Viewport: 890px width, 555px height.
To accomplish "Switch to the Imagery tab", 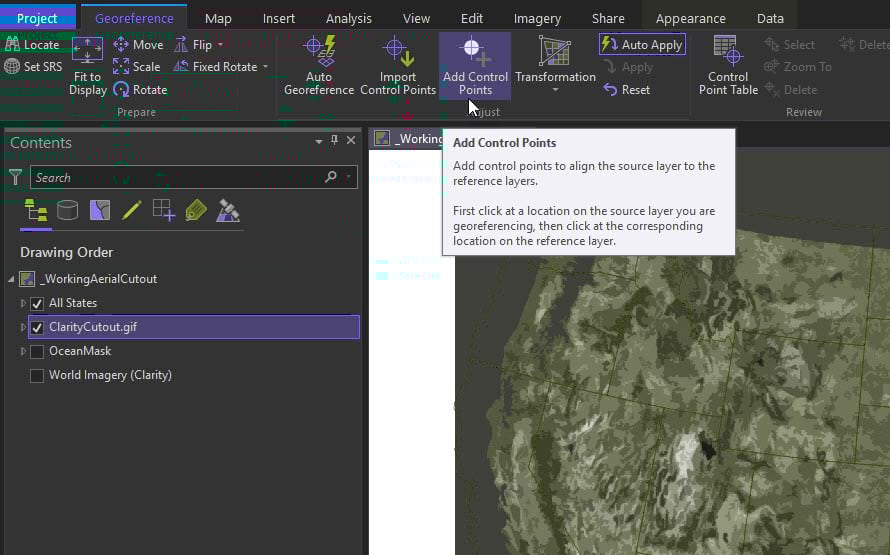I will (537, 18).
